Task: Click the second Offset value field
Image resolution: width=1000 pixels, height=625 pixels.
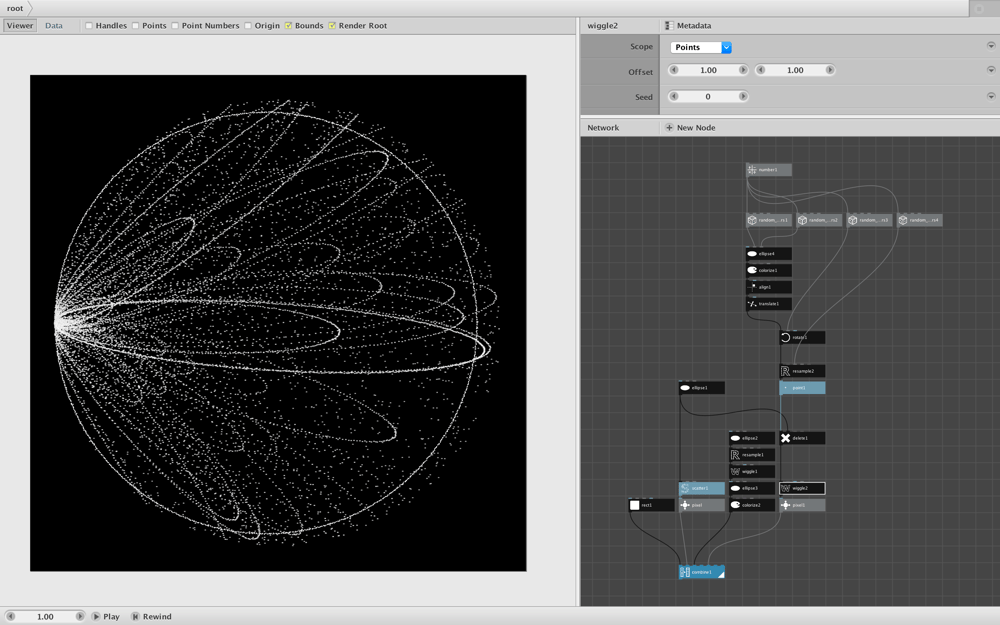Action: coord(795,70)
